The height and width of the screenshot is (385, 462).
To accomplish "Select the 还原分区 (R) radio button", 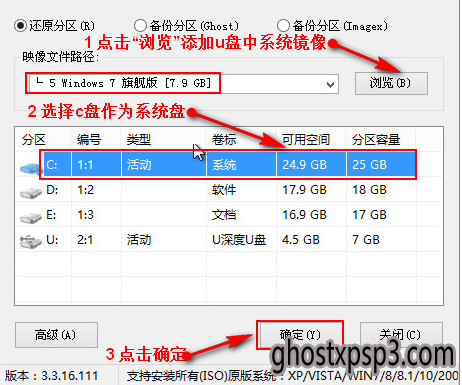I will [20, 26].
